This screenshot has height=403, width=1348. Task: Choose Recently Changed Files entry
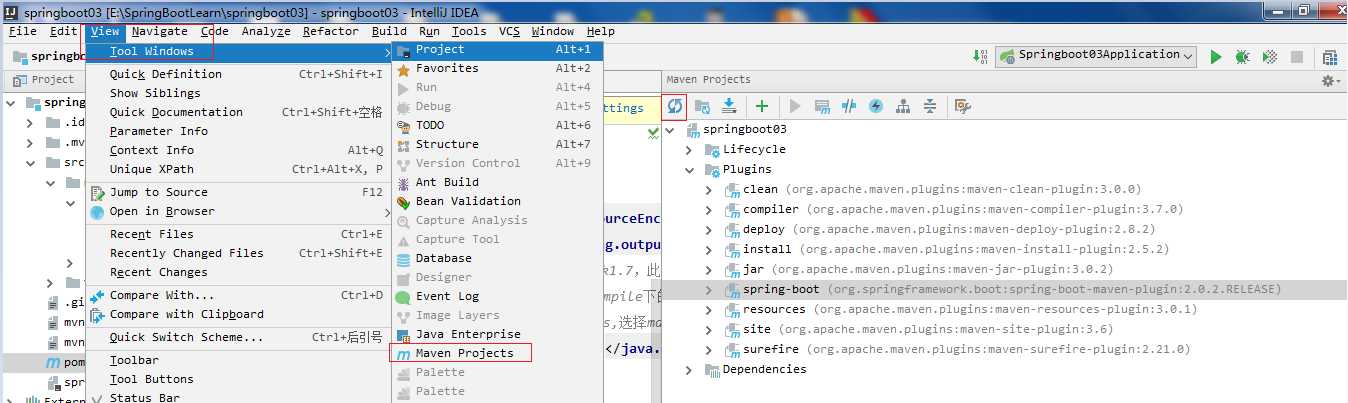[236, 253]
